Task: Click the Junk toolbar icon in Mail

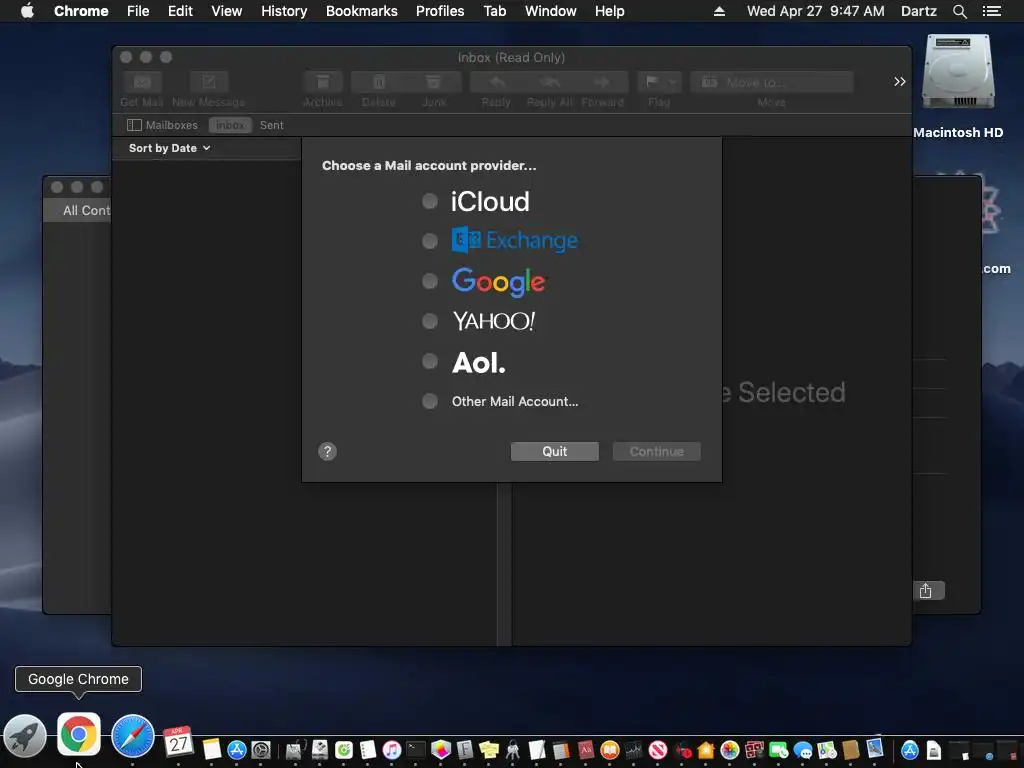Action: coord(434,82)
